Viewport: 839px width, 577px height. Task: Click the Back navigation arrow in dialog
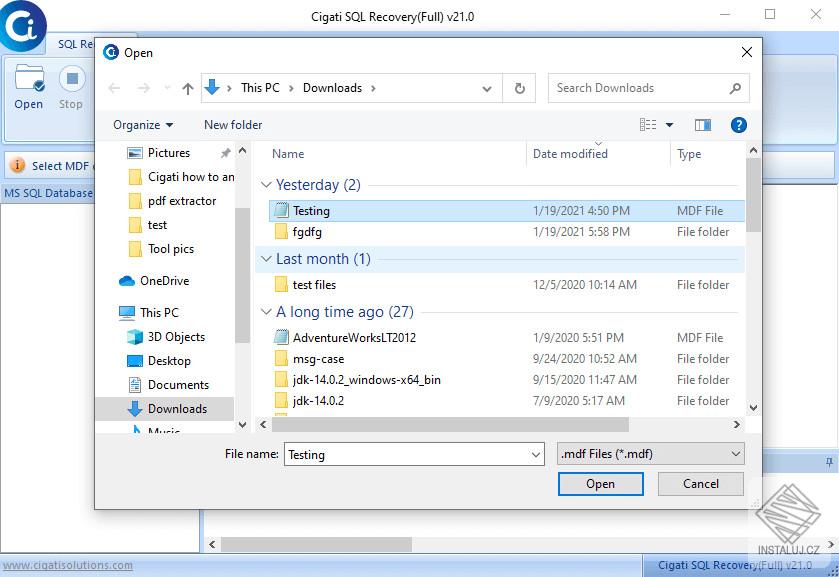[114, 88]
